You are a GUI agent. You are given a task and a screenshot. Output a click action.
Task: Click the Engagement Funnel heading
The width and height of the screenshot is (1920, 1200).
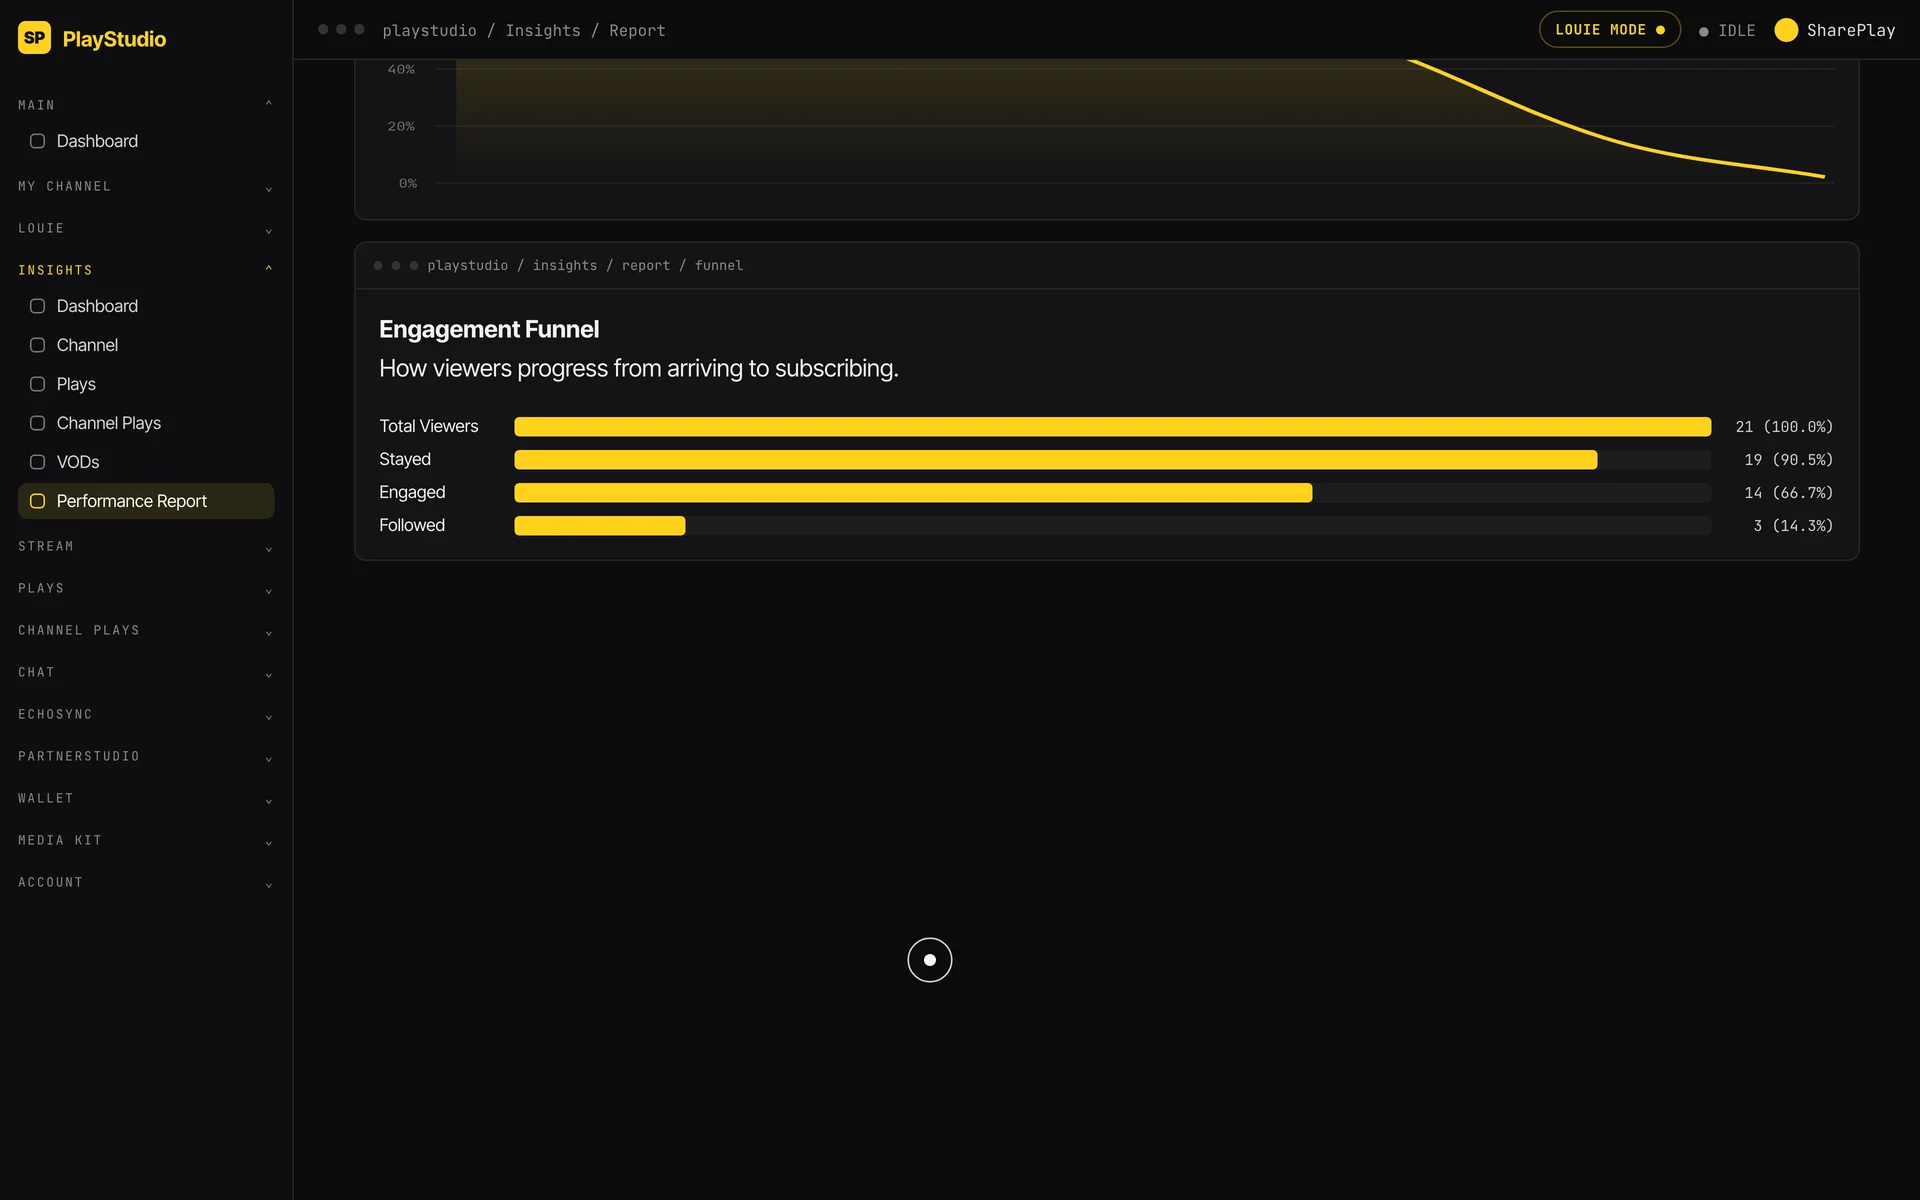489,329
